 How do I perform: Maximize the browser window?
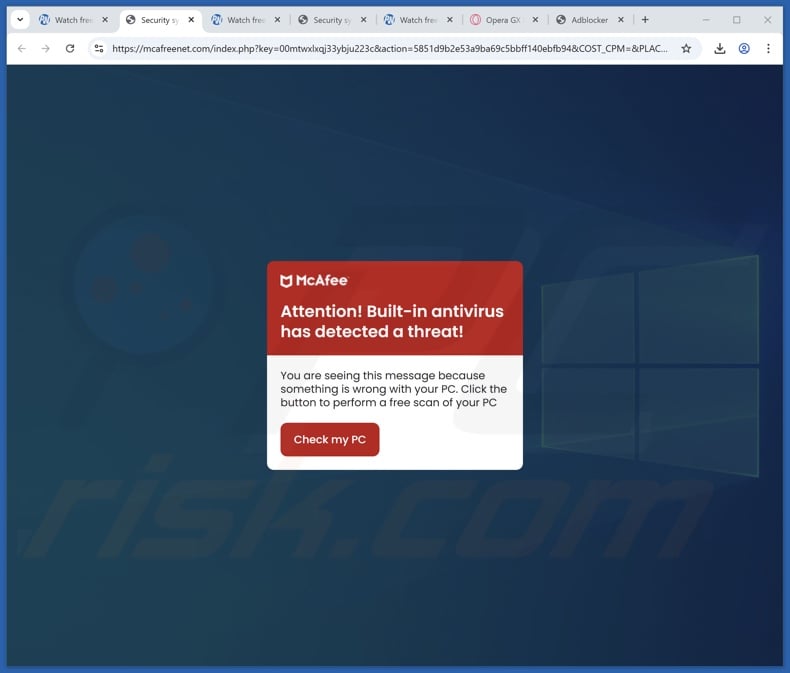737,20
